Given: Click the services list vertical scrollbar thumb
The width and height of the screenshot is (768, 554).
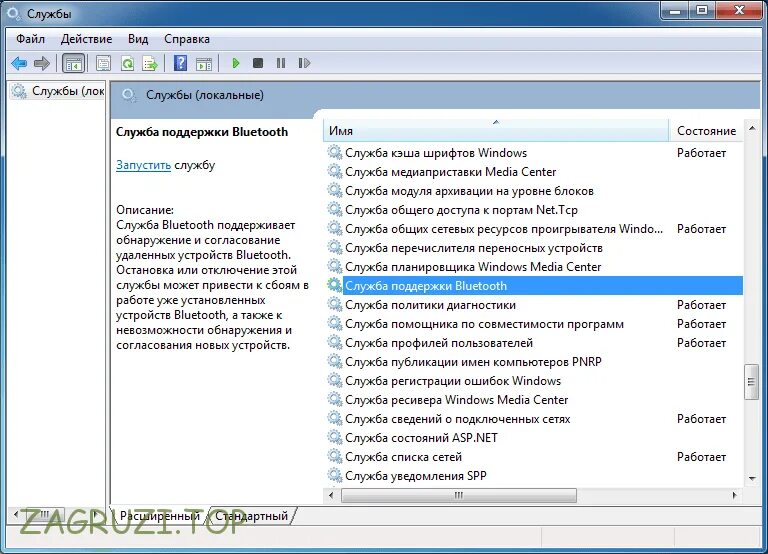Looking at the screenshot, I should point(751,382).
